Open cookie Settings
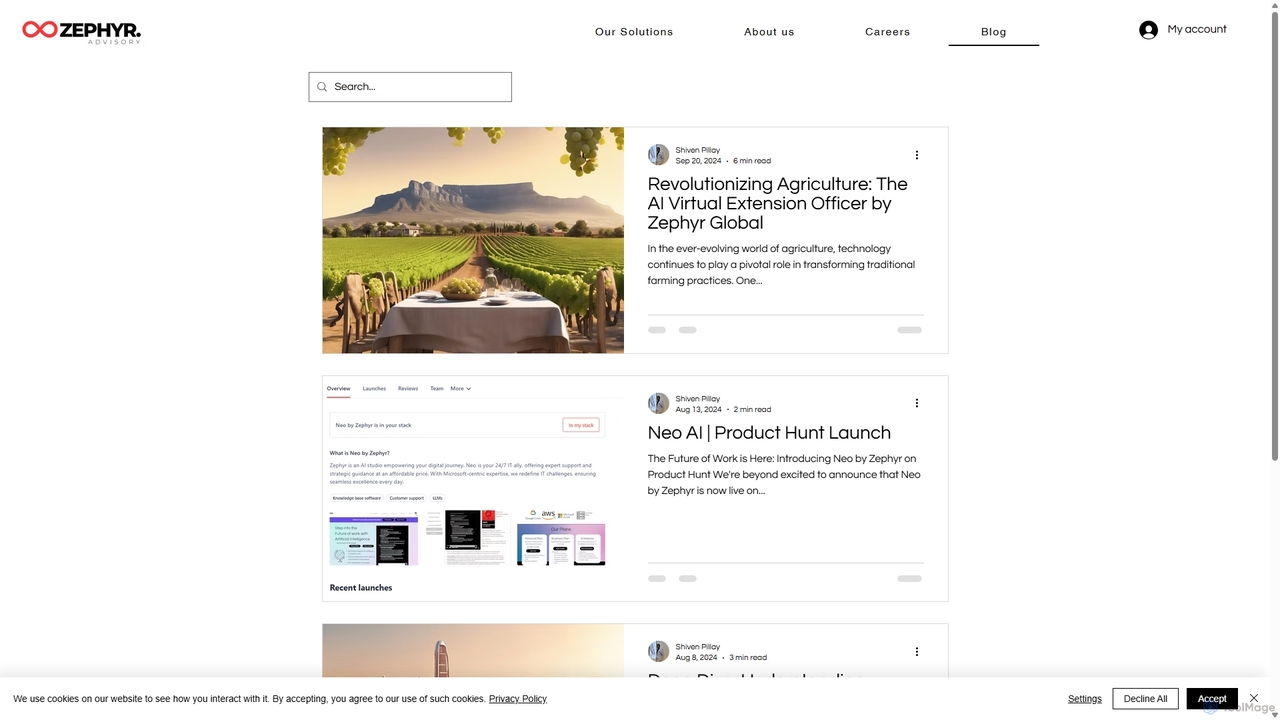Viewport: 1280px width, 720px height. tap(1085, 699)
